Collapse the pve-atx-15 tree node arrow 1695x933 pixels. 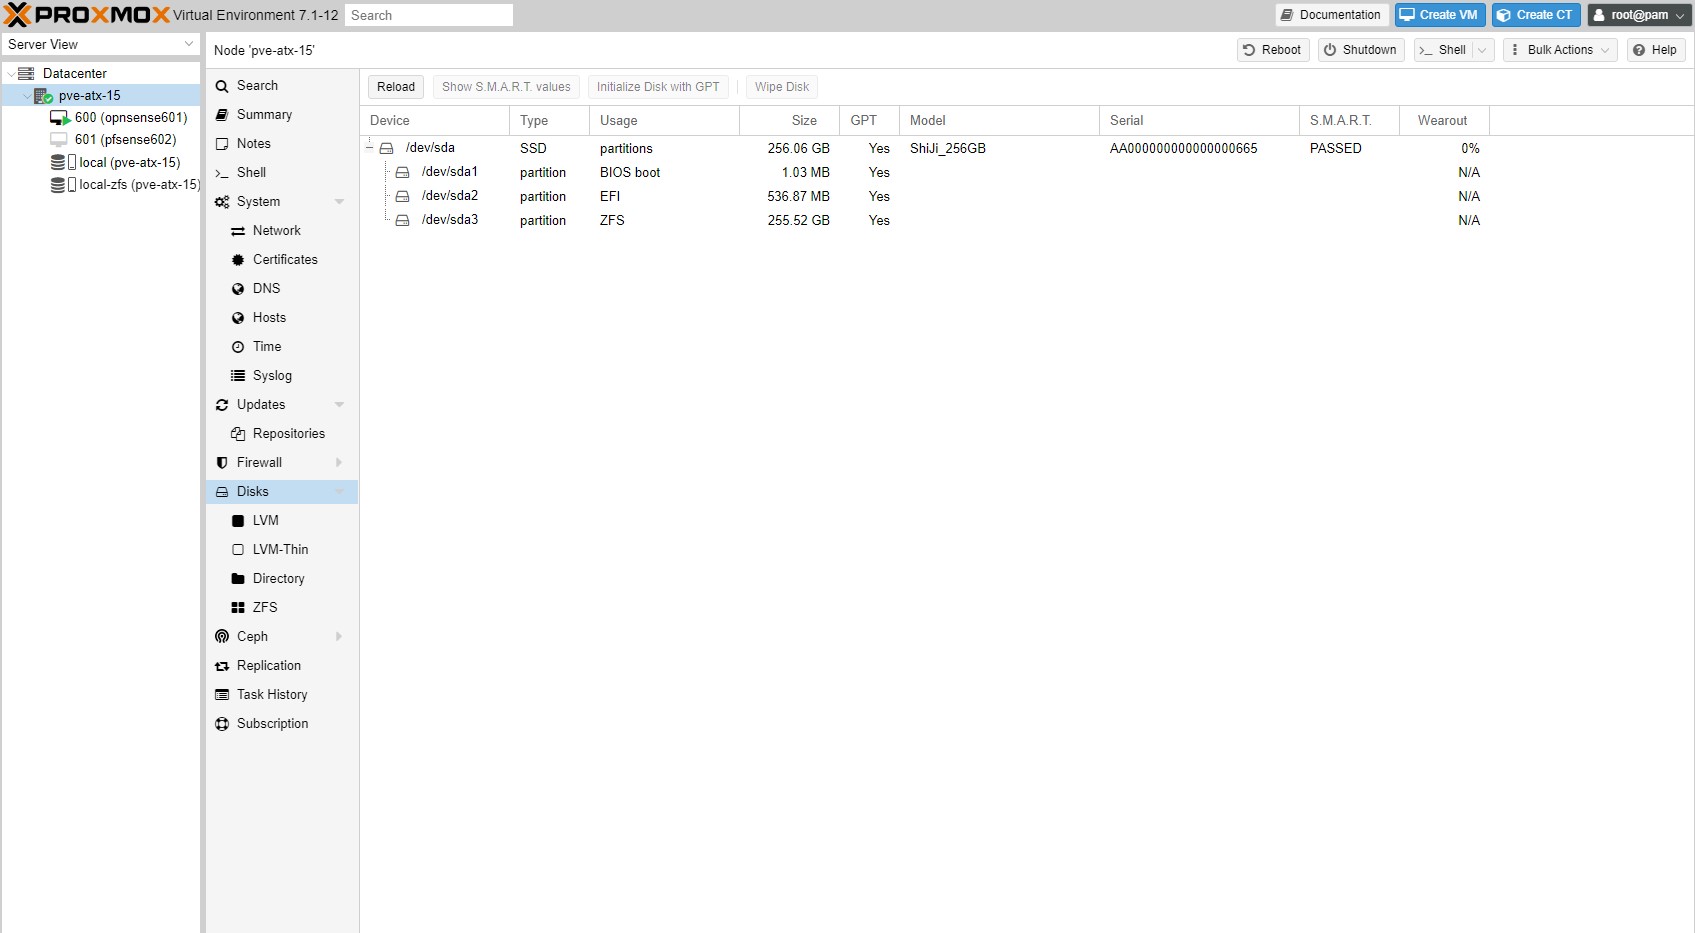coord(27,96)
